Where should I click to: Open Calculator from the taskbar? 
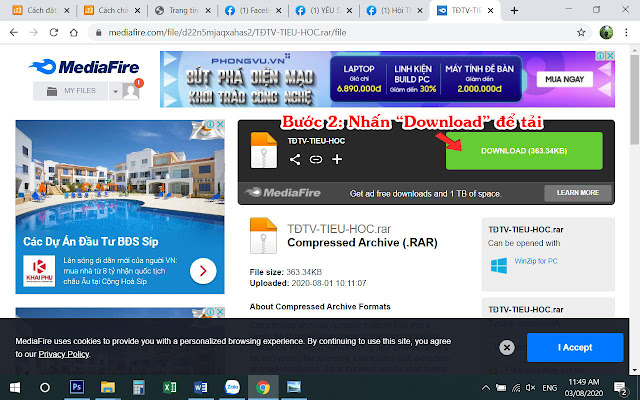coord(139,387)
